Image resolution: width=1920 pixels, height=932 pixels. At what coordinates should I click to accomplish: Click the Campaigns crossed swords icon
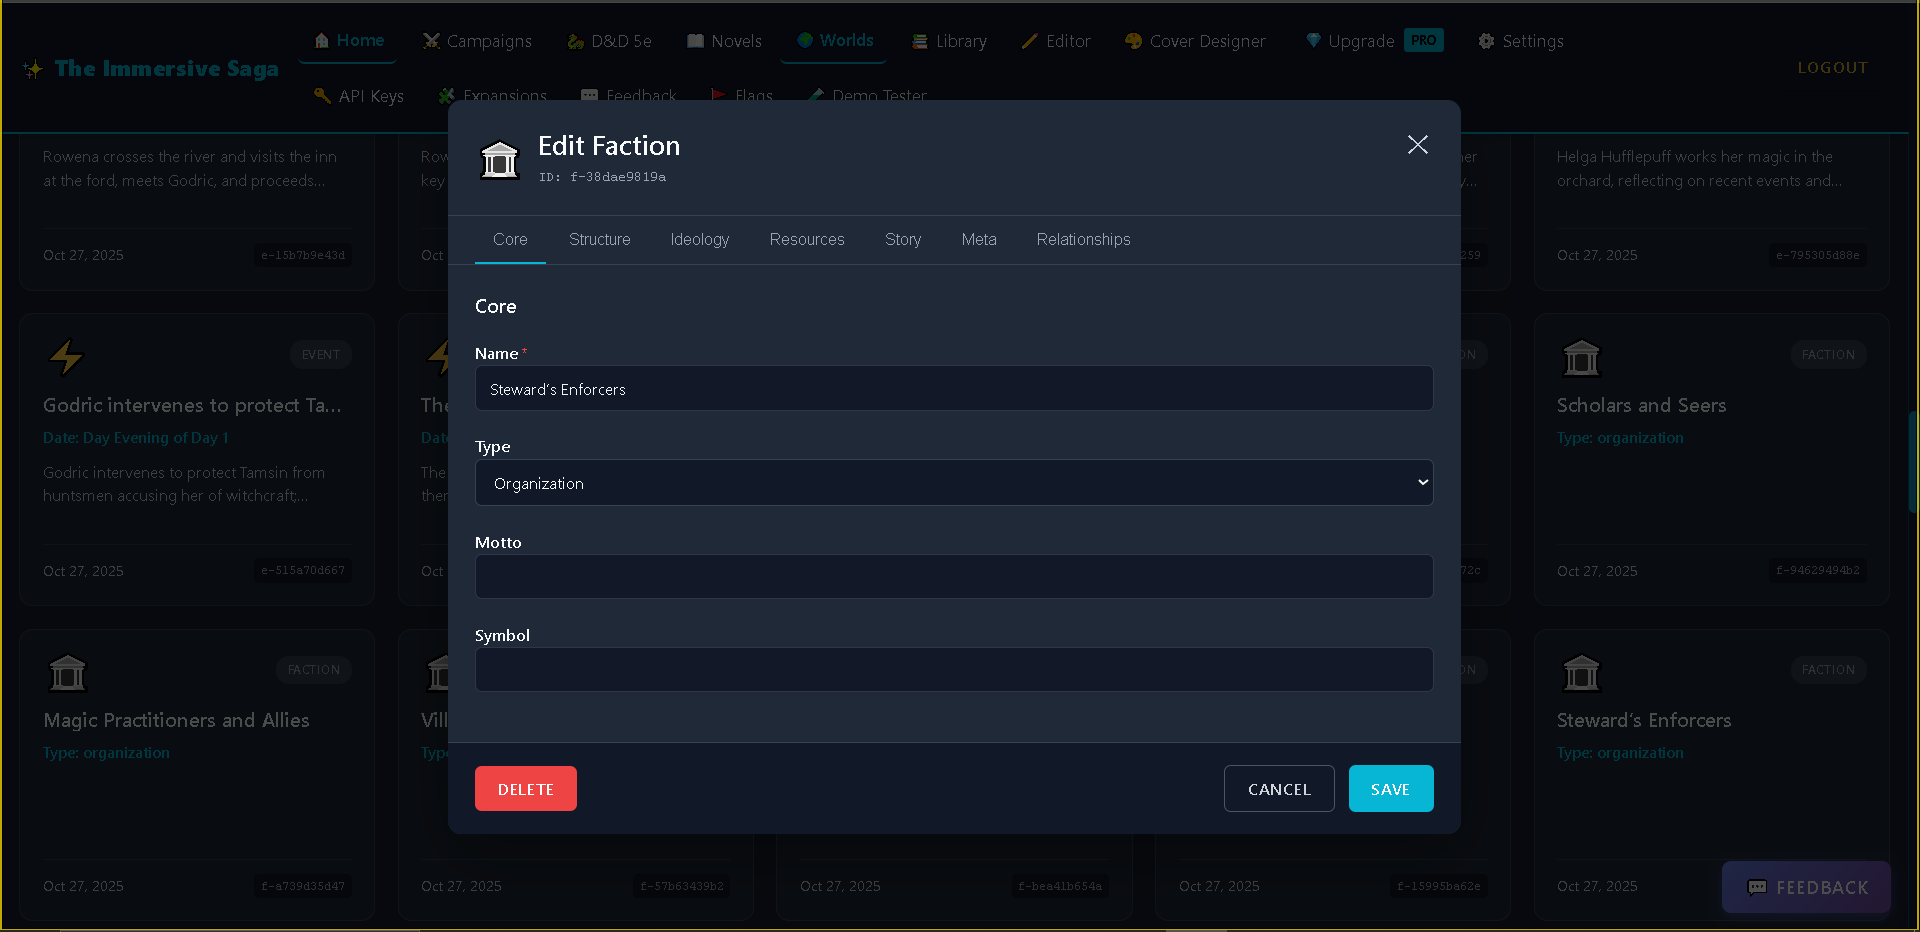click(x=430, y=40)
